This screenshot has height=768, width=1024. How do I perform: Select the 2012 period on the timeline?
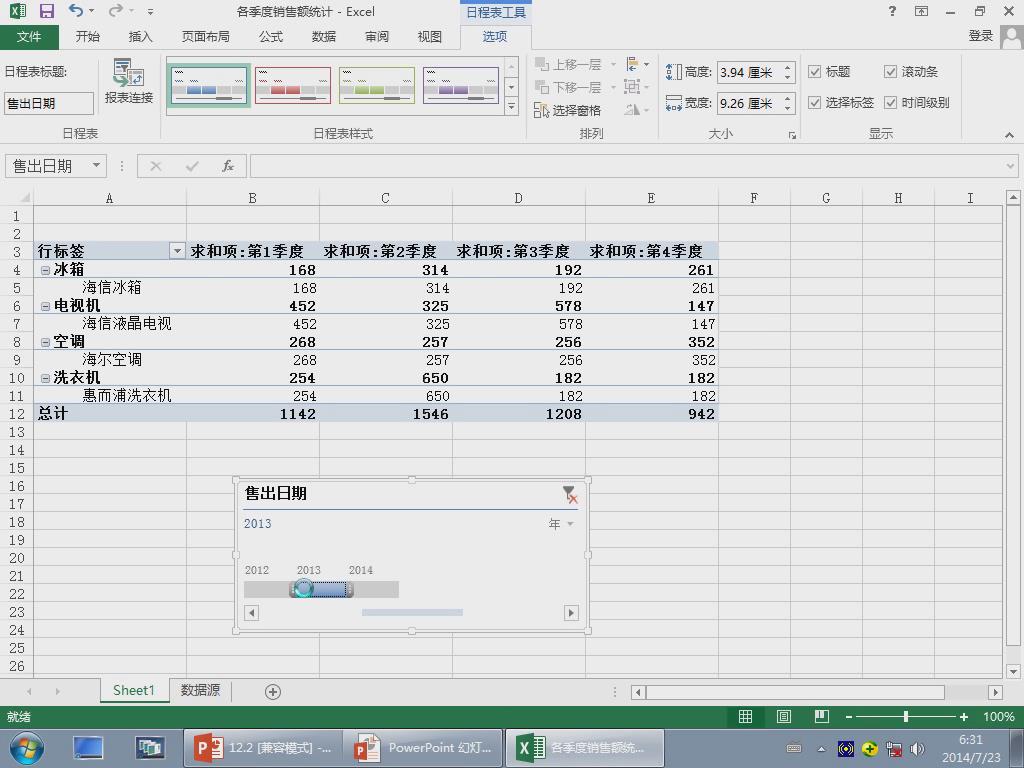[x=266, y=590]
